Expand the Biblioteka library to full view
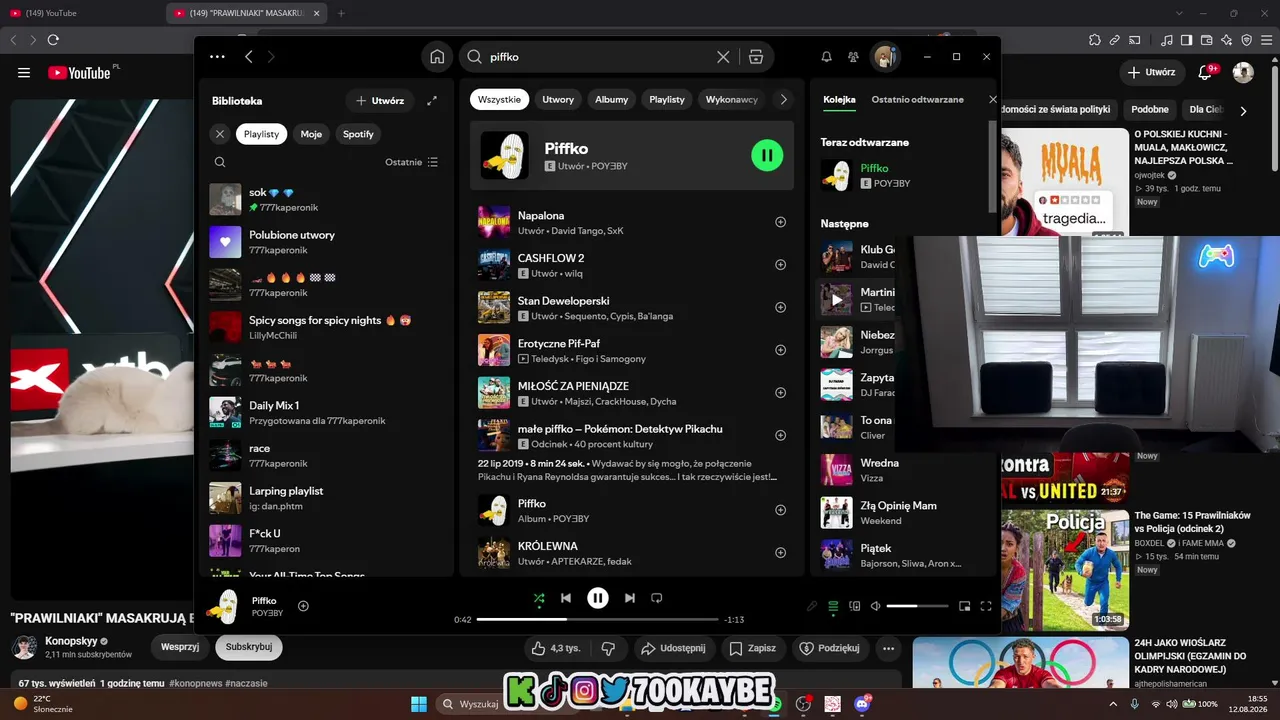This screenshot has height=720, width=1280. 432,101
